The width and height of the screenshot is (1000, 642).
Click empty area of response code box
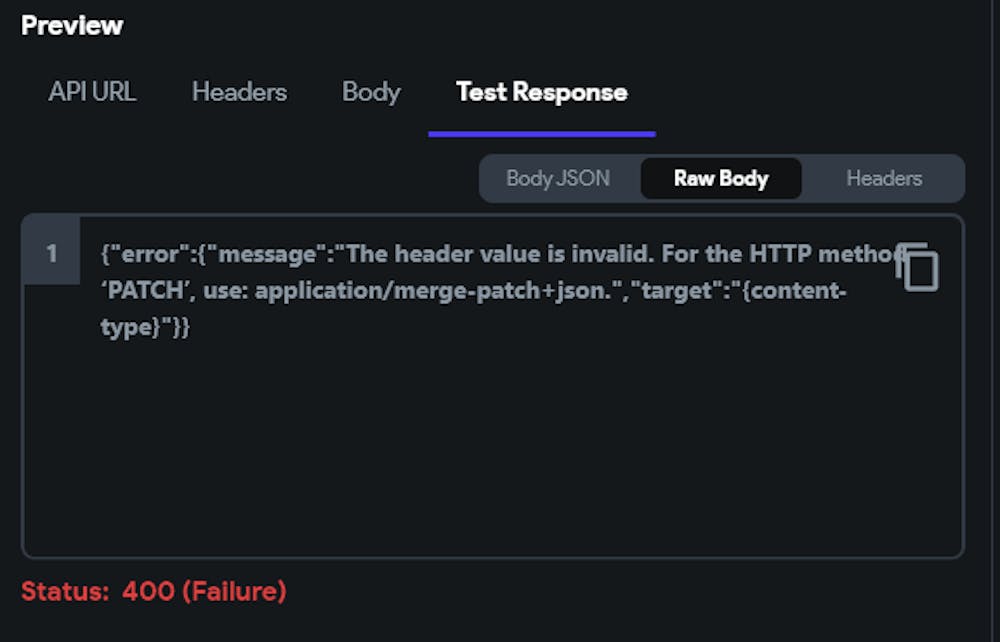tap(492, 450)
